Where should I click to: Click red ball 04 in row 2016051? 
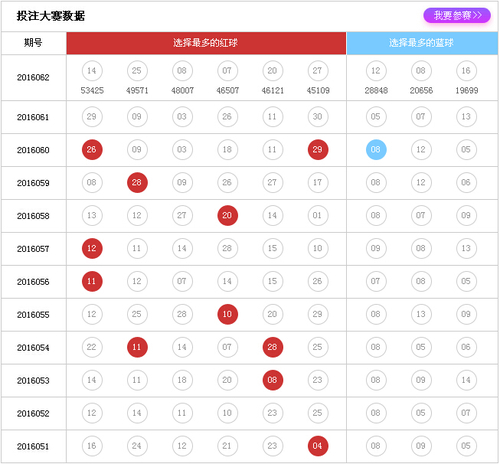click(x=318, y=446)
